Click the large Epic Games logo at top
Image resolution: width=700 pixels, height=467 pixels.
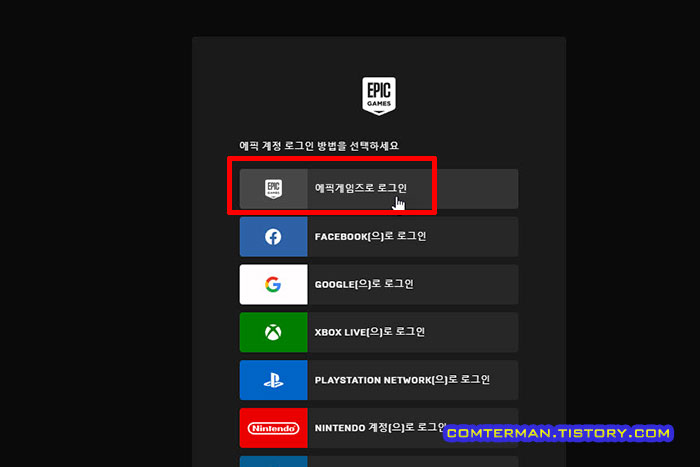click(379, 96)
